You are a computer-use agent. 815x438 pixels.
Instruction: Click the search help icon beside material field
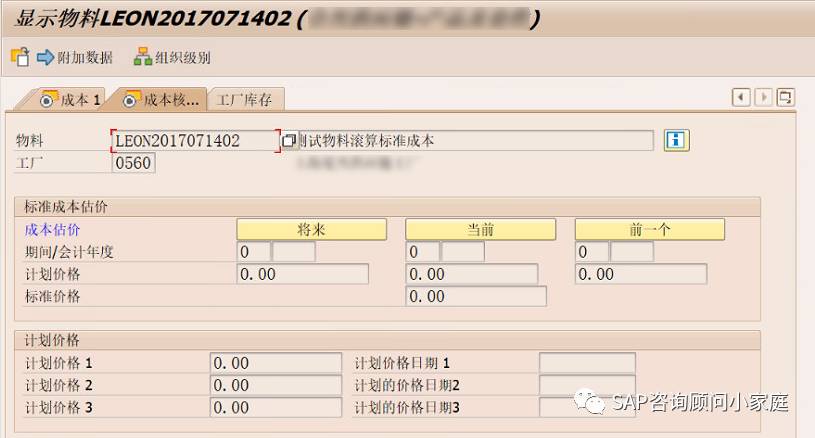coord(288,141)
